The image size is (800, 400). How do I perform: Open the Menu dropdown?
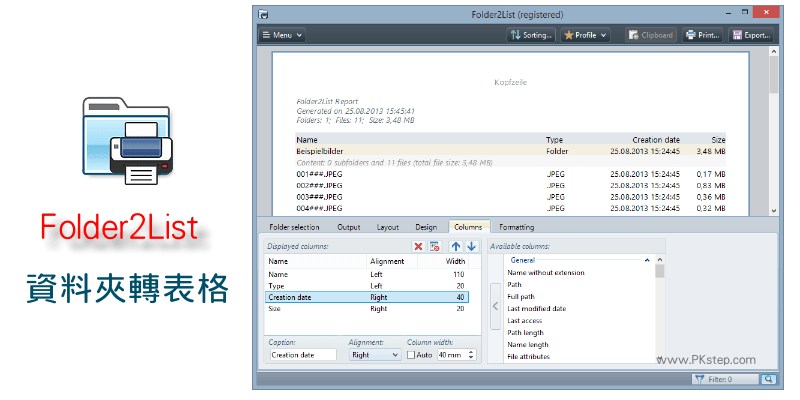282,35
